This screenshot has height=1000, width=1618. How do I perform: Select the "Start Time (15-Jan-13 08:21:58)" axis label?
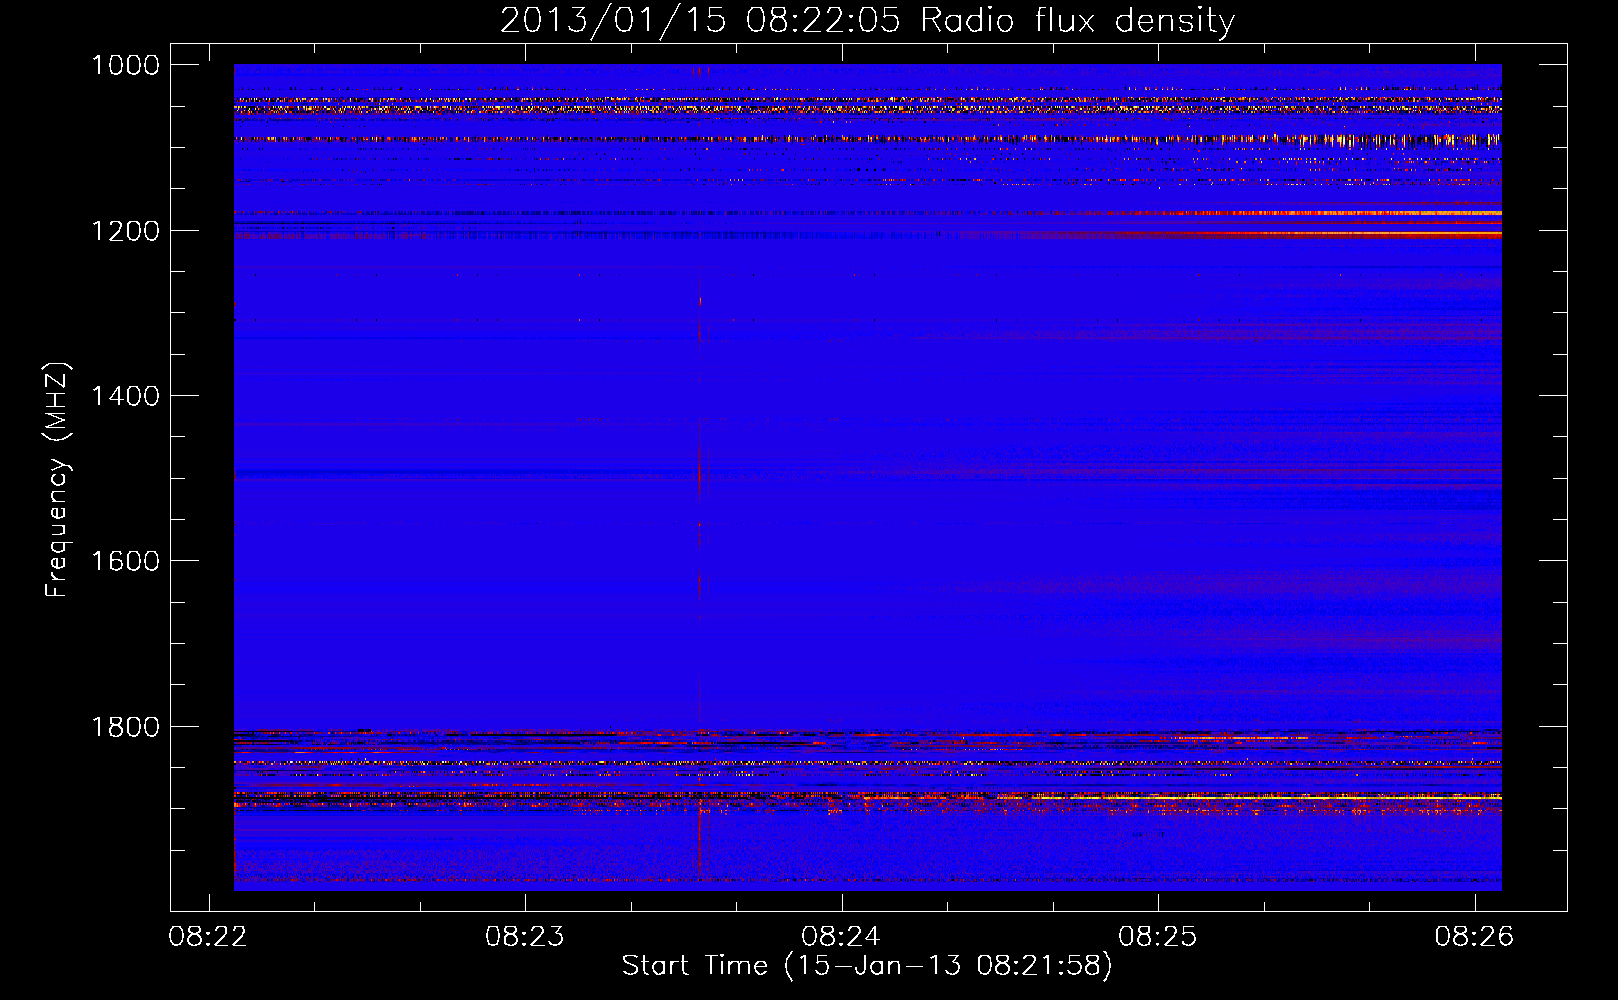tap(867, 966)
